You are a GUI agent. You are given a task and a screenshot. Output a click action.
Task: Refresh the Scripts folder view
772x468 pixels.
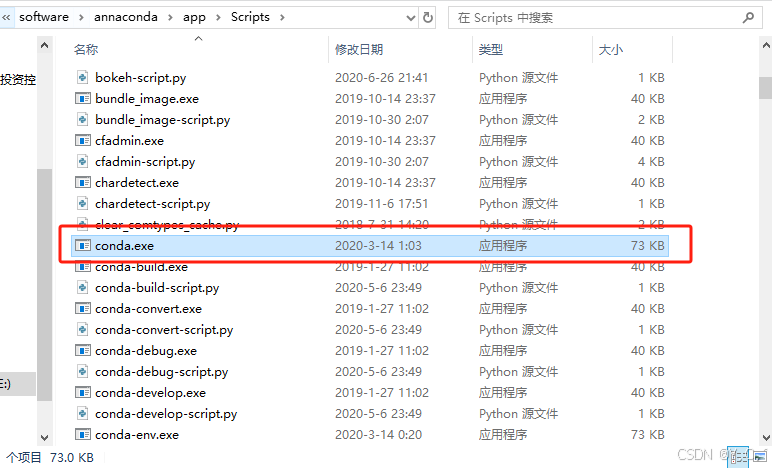[428, 18]
